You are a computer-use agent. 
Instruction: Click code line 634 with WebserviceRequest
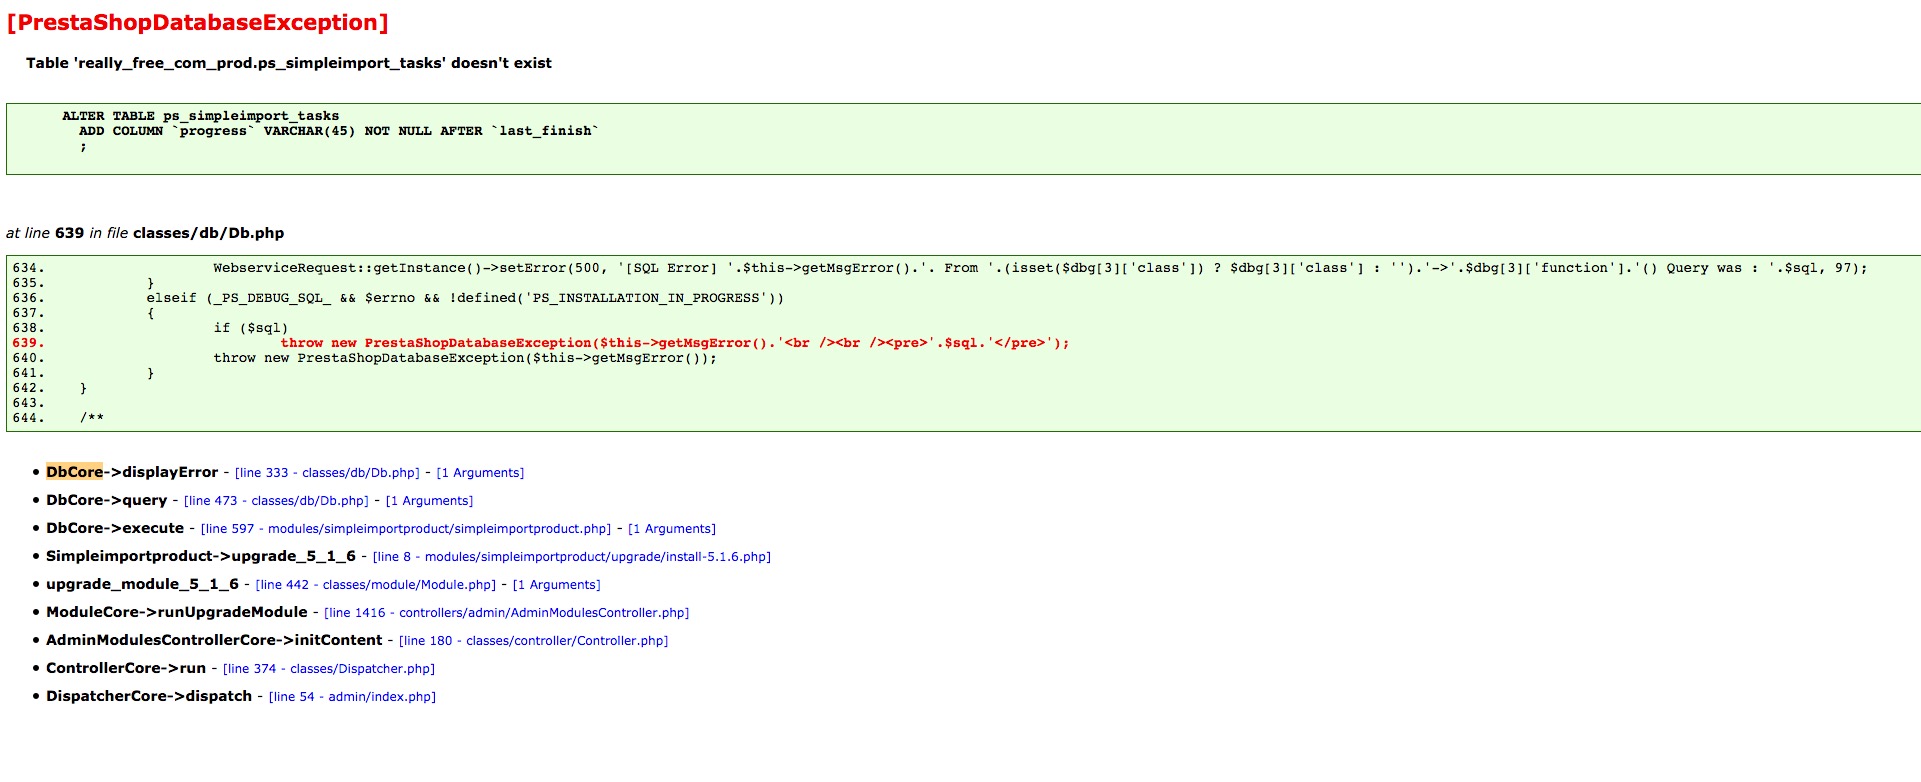click(x=1040, y=268)
